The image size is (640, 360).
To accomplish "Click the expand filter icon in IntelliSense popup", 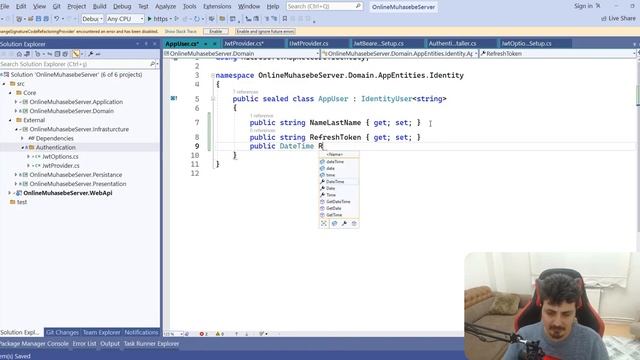I will [x=324, y=224].
